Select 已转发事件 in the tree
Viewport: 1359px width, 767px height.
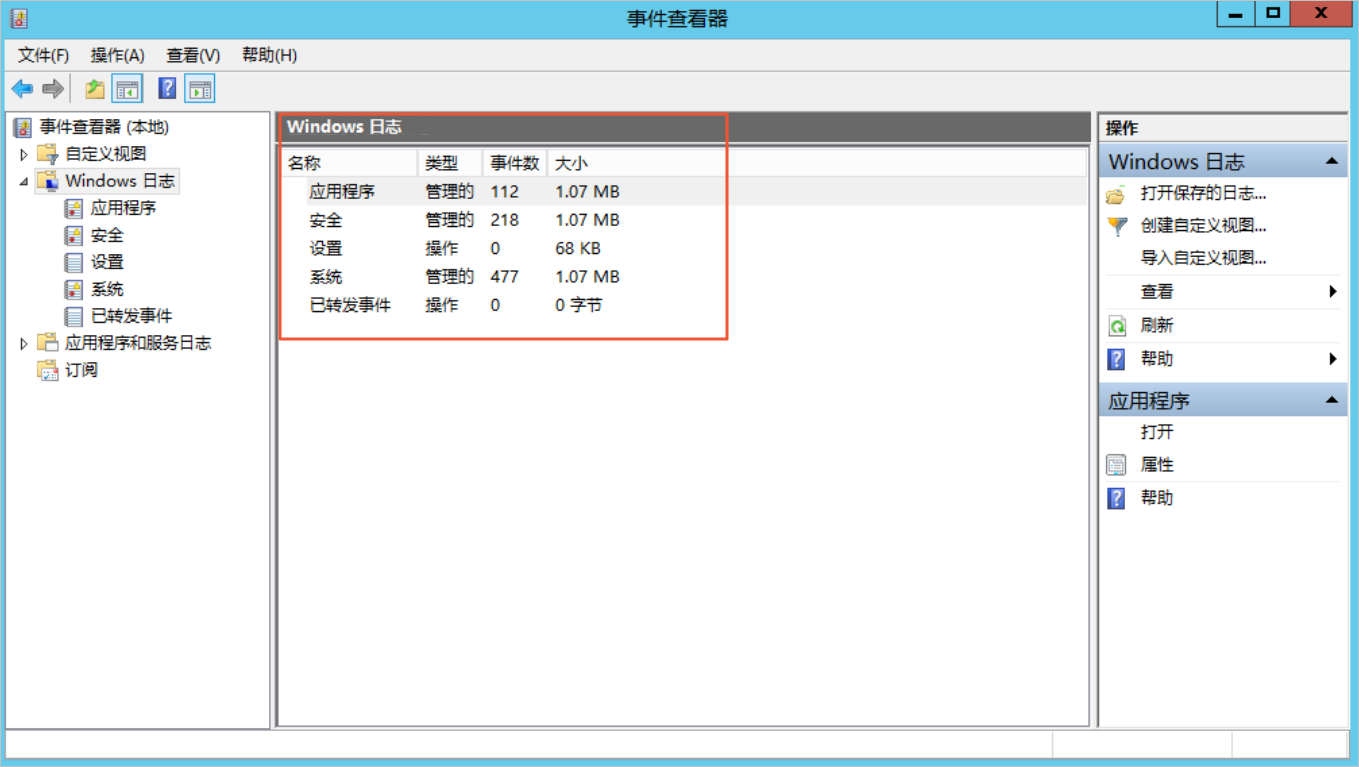132,316
